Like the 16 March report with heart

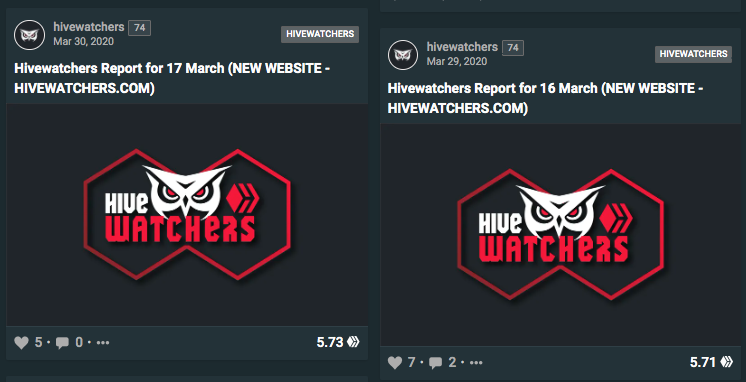click(395, 362)
